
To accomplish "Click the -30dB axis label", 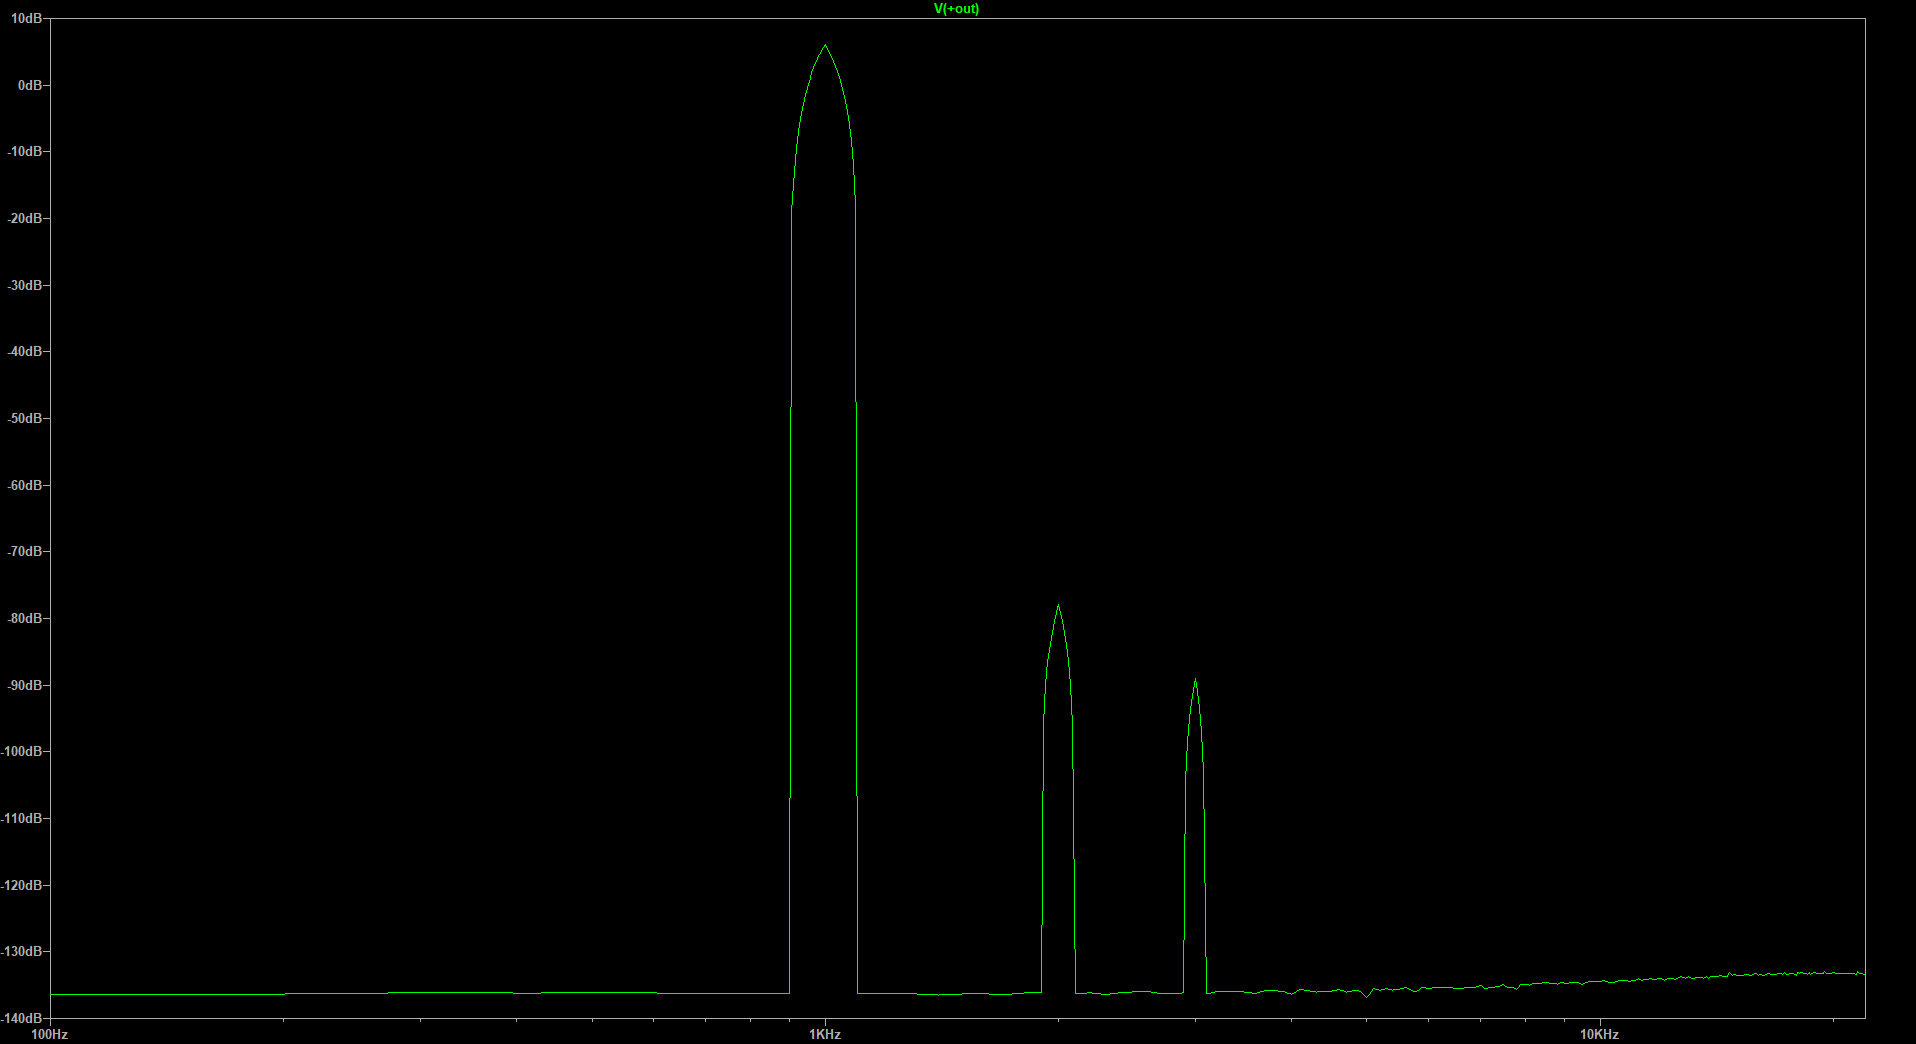I will [x=25, y=286].
